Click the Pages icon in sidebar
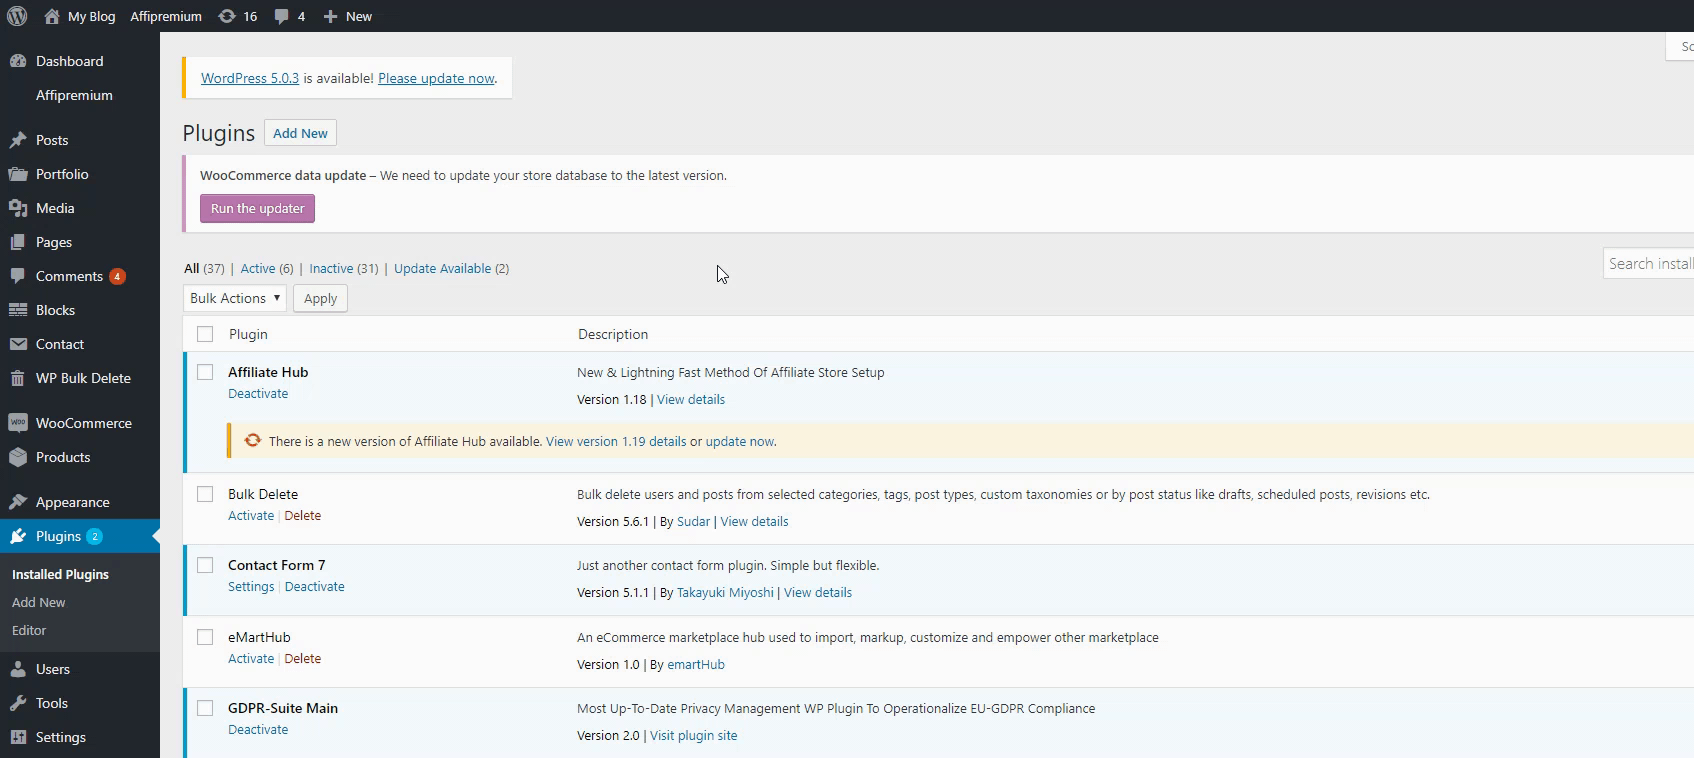1694x758 pixels. 18,242
